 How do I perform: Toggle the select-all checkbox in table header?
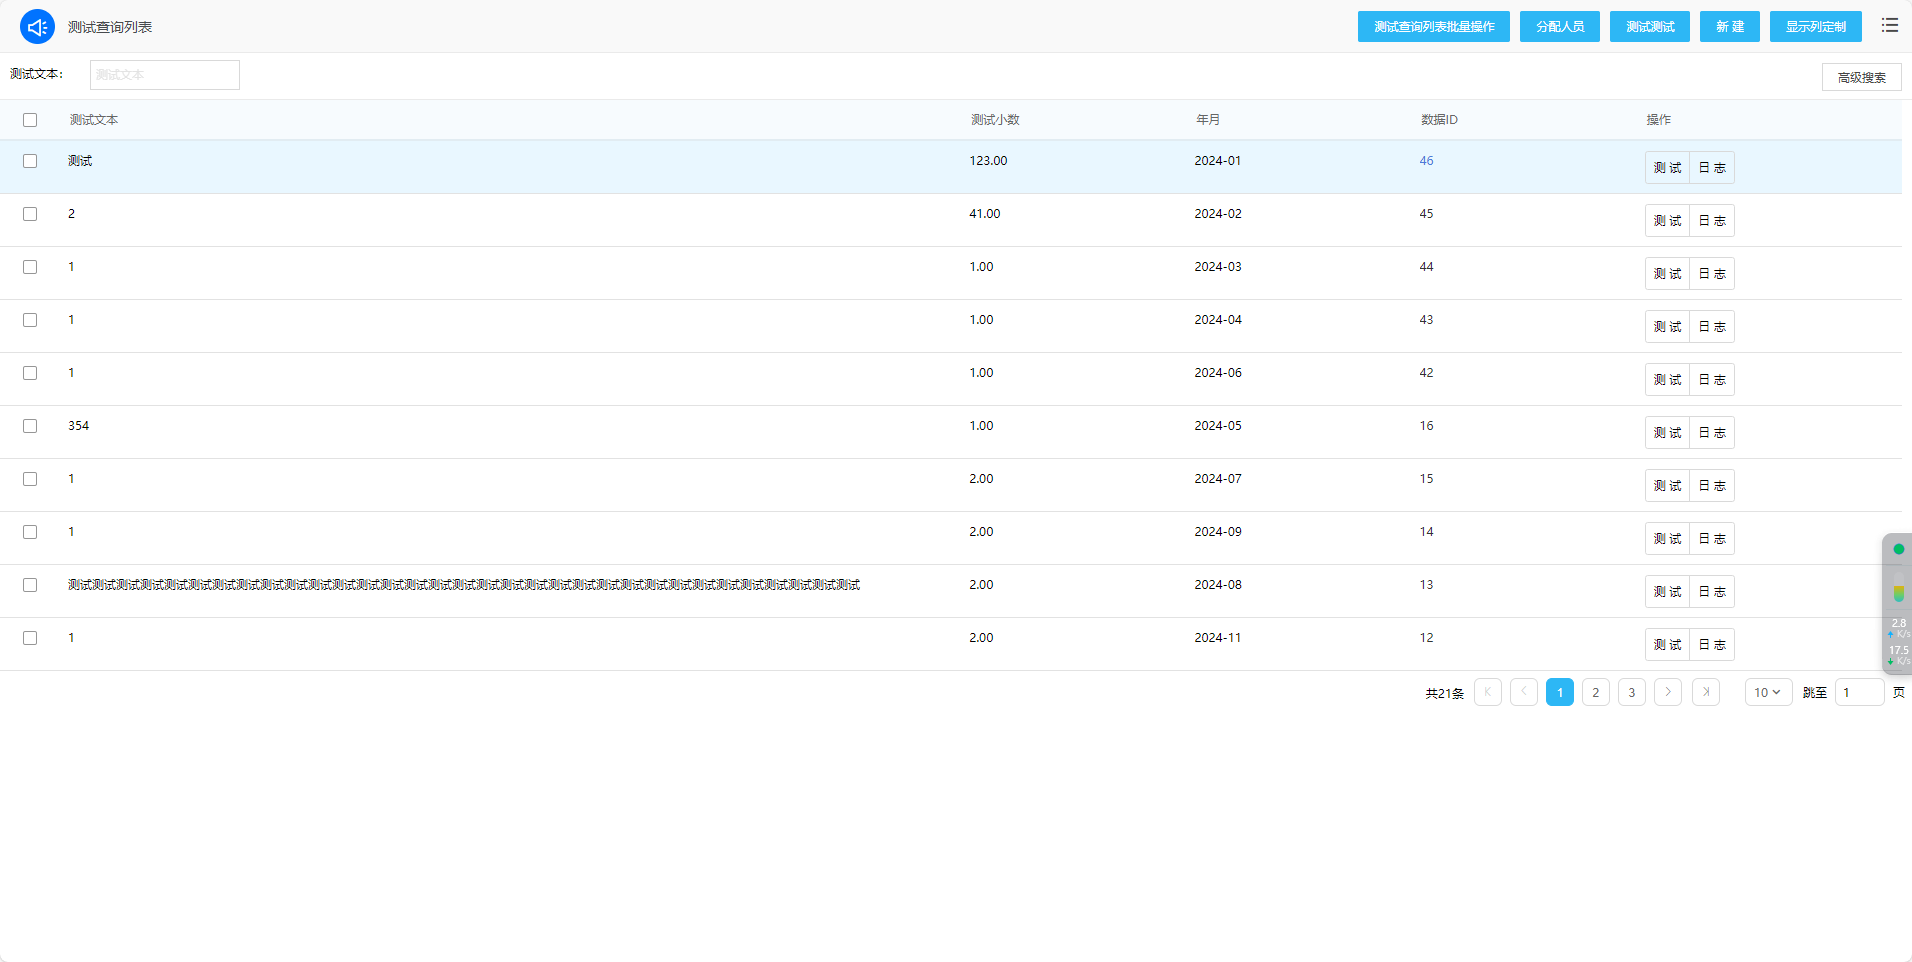[30, 120]
